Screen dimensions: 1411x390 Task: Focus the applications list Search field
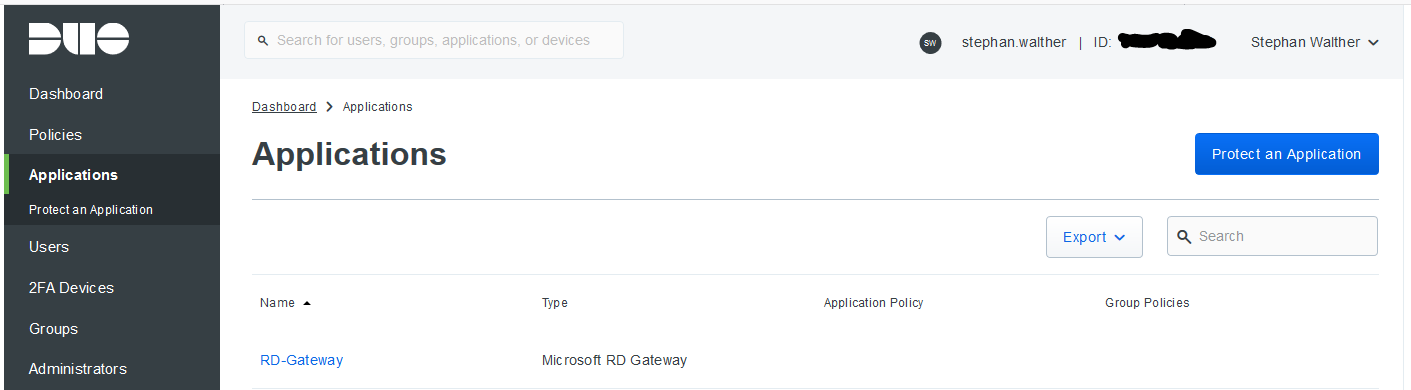[1272, 236]
